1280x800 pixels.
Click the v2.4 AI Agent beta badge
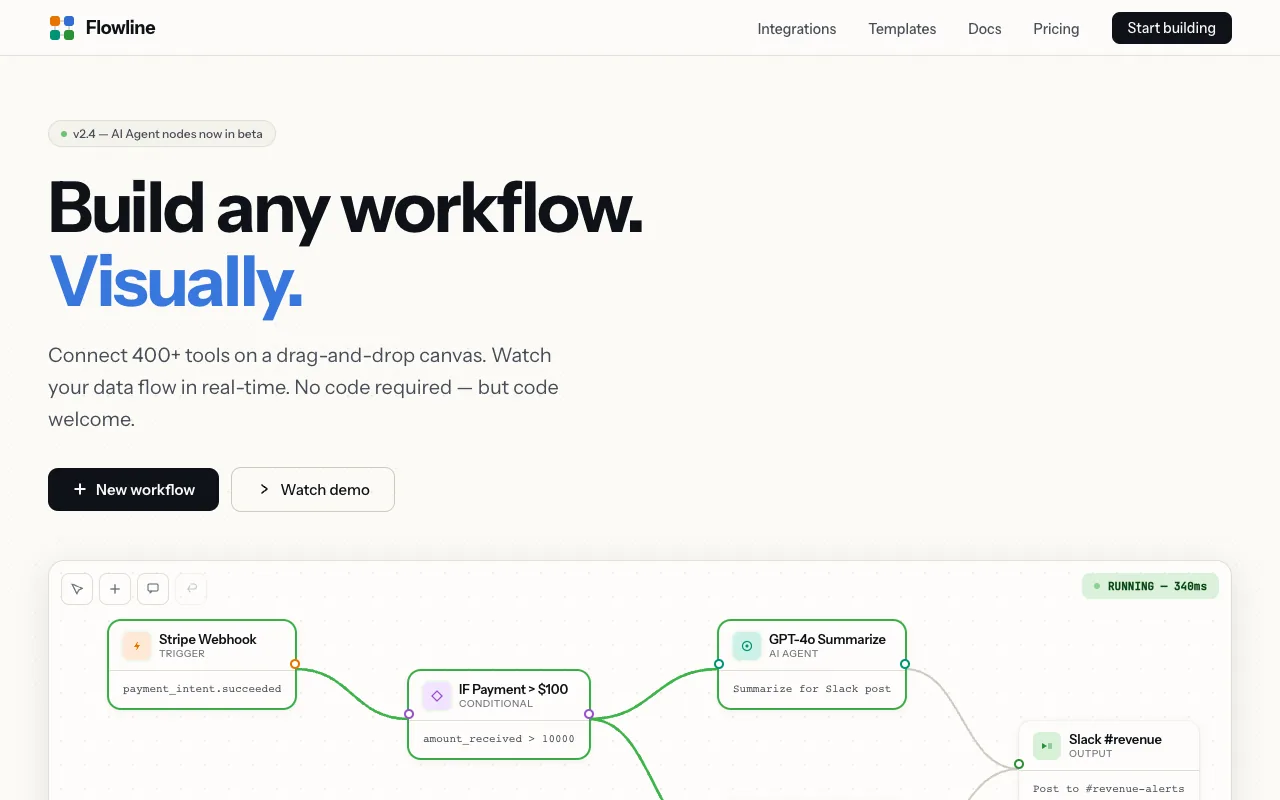pyautogui.click(x=162, y=133)
